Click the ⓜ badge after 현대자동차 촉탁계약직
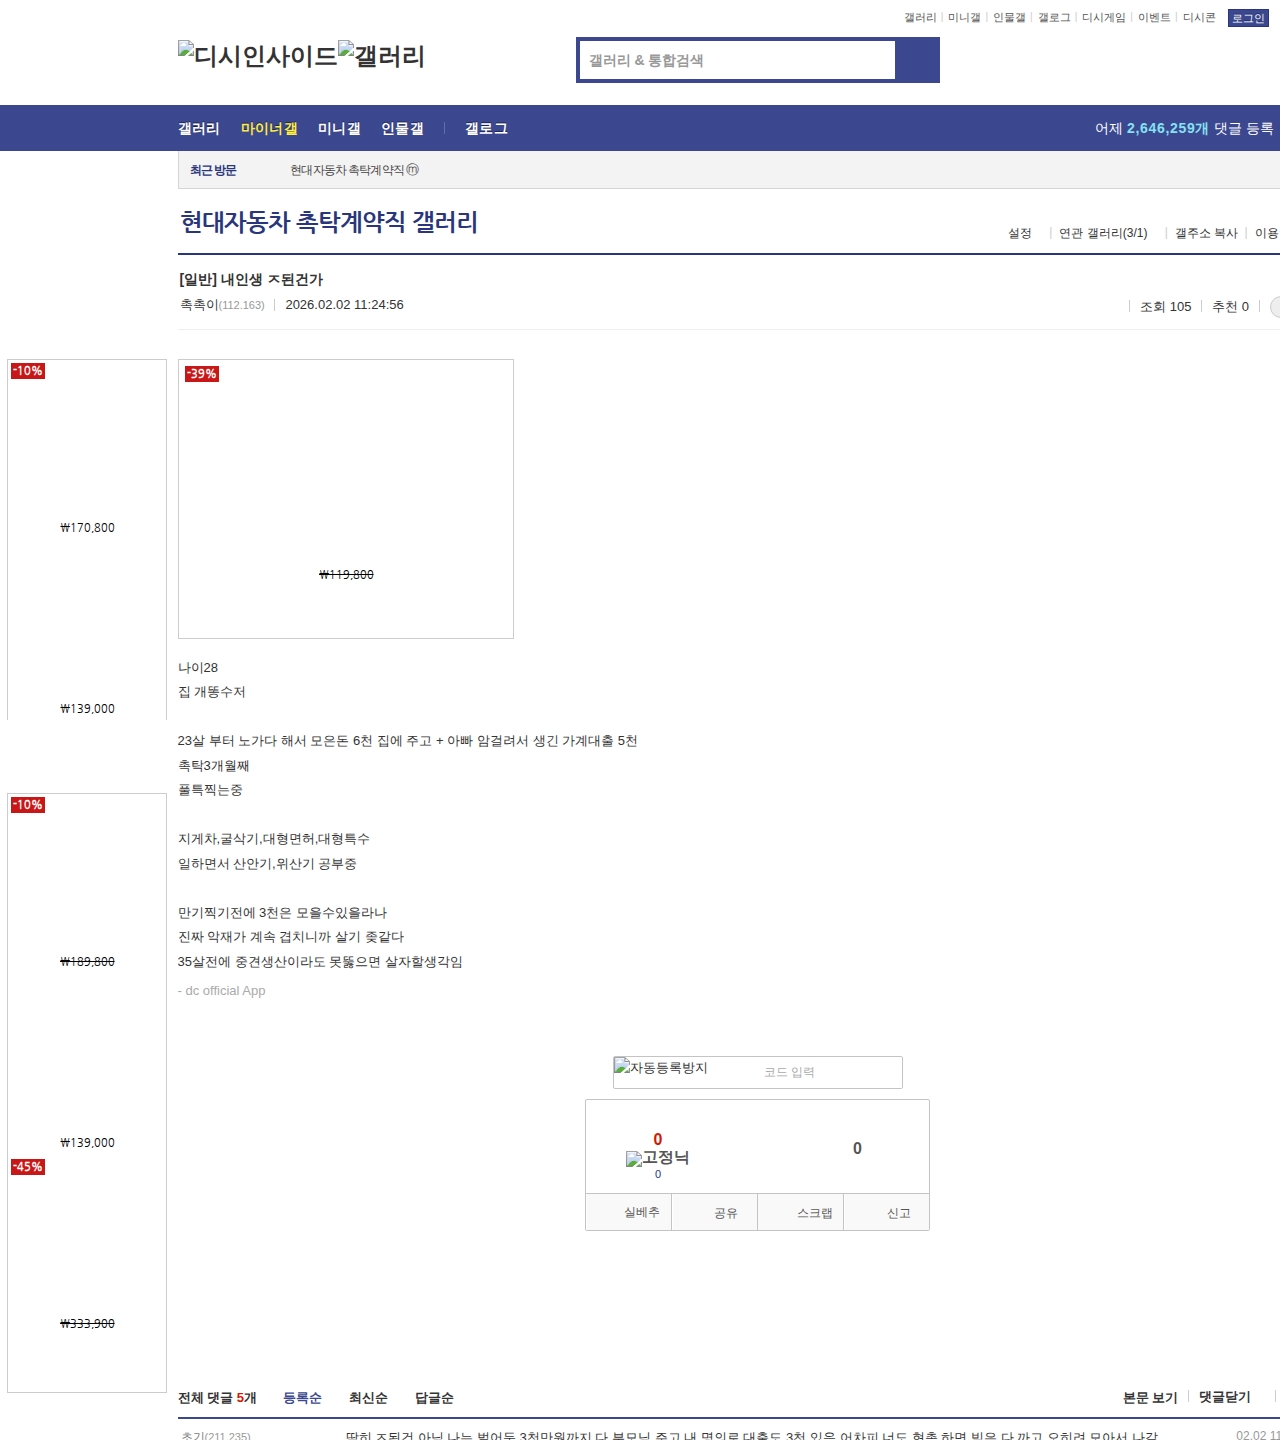The height and width of the screenshot is (1440, 1280). pyautogui.click(x=413, y=170)
